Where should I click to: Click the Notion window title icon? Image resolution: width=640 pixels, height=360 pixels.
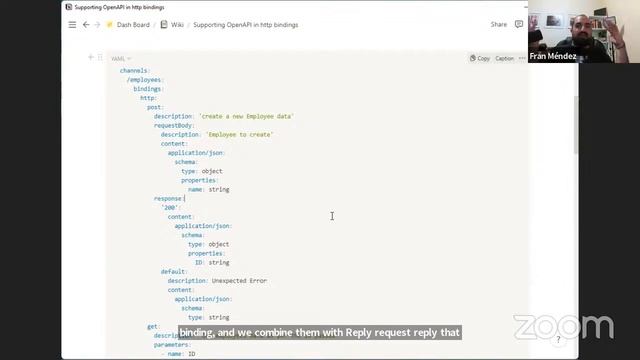(69, 7)
